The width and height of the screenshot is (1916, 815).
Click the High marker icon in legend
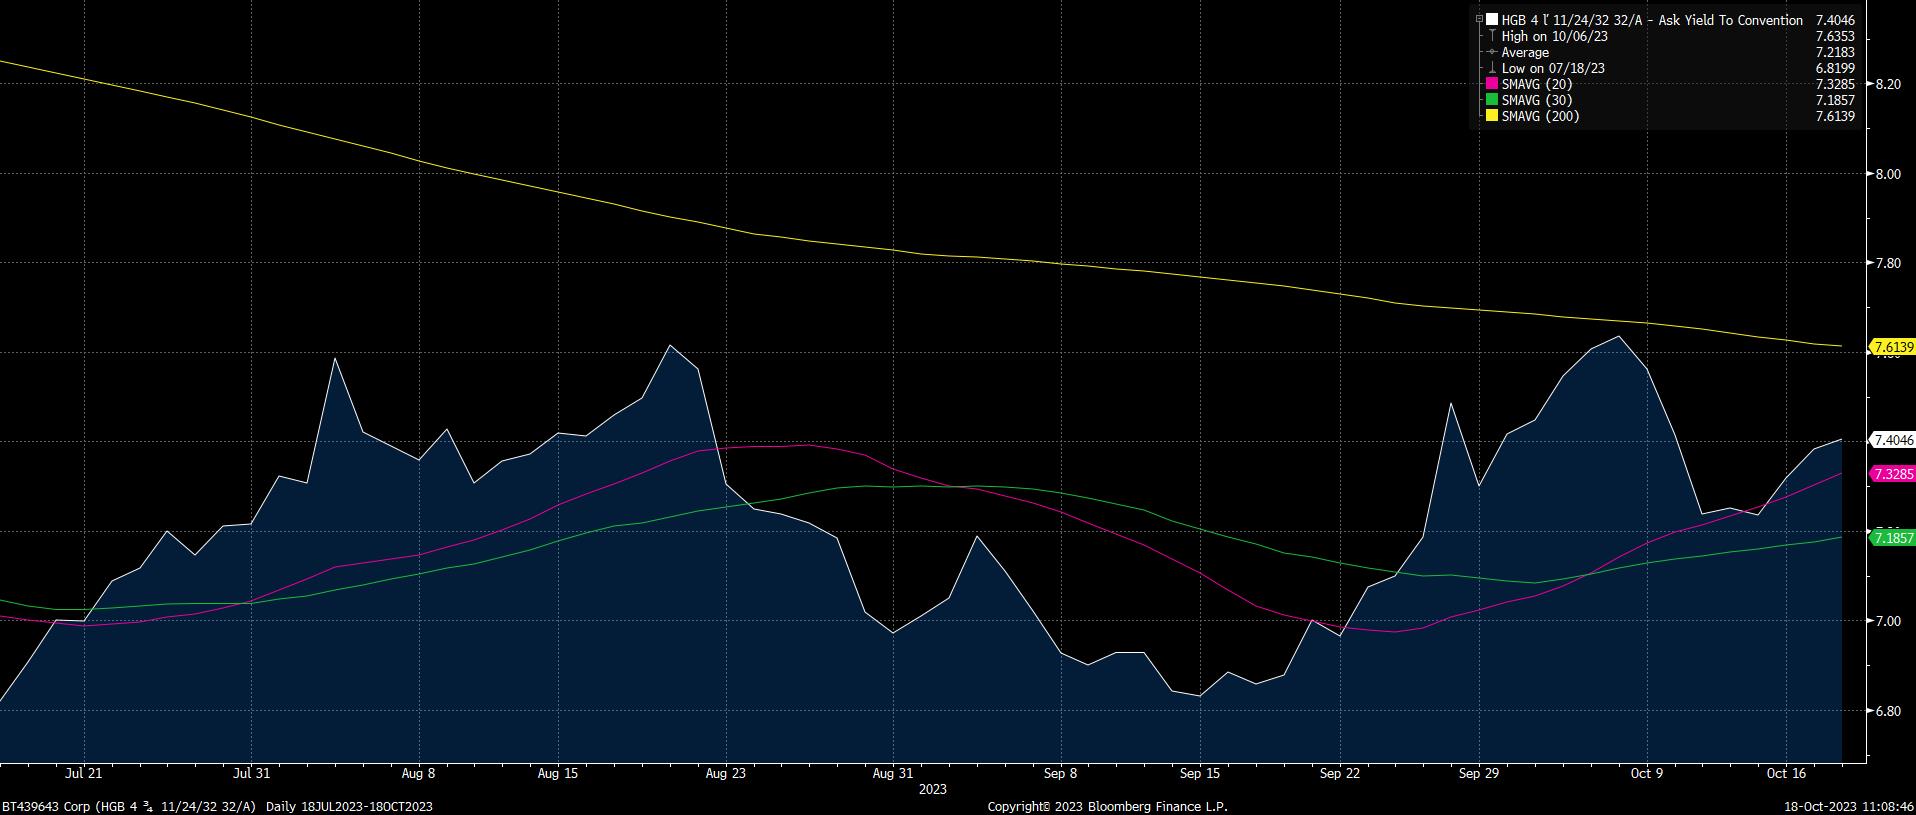point(1492,36)
